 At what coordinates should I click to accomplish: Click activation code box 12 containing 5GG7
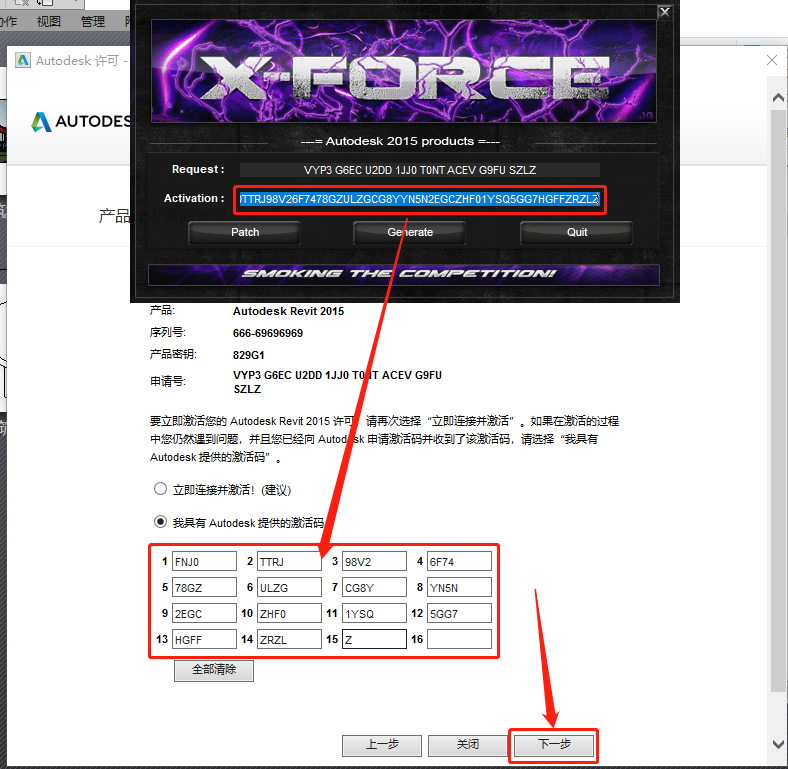pos(459,613)
